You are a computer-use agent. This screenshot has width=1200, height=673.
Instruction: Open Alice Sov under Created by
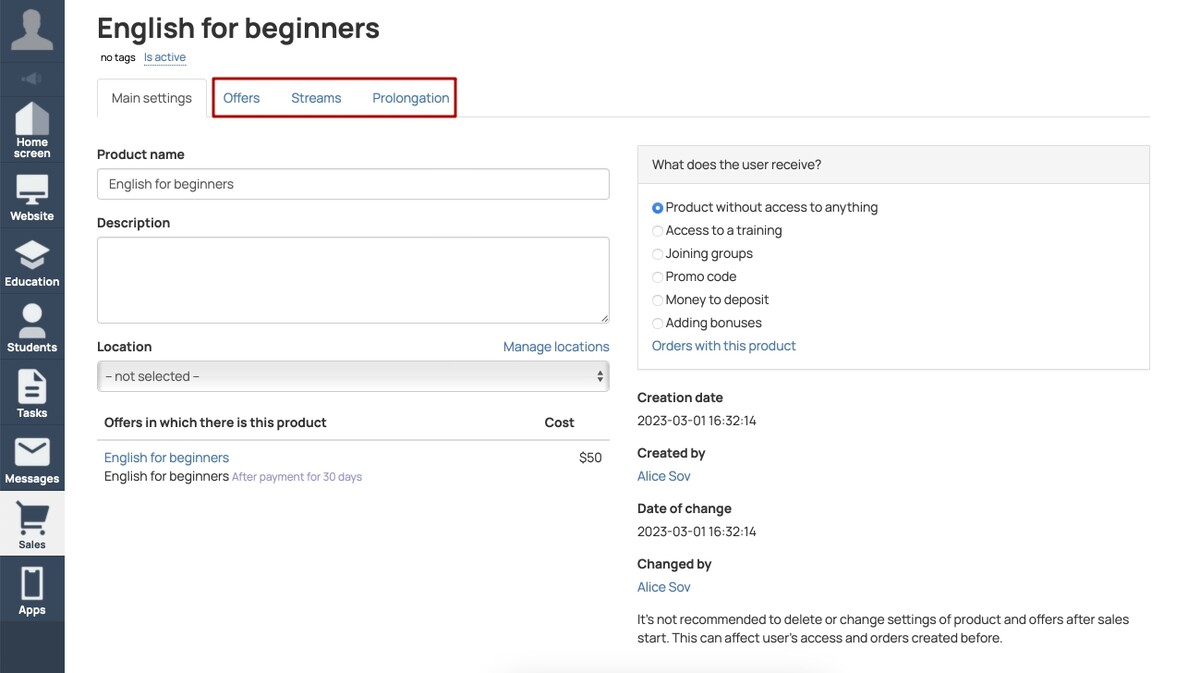pyautogui.click(x=664, y=476)
